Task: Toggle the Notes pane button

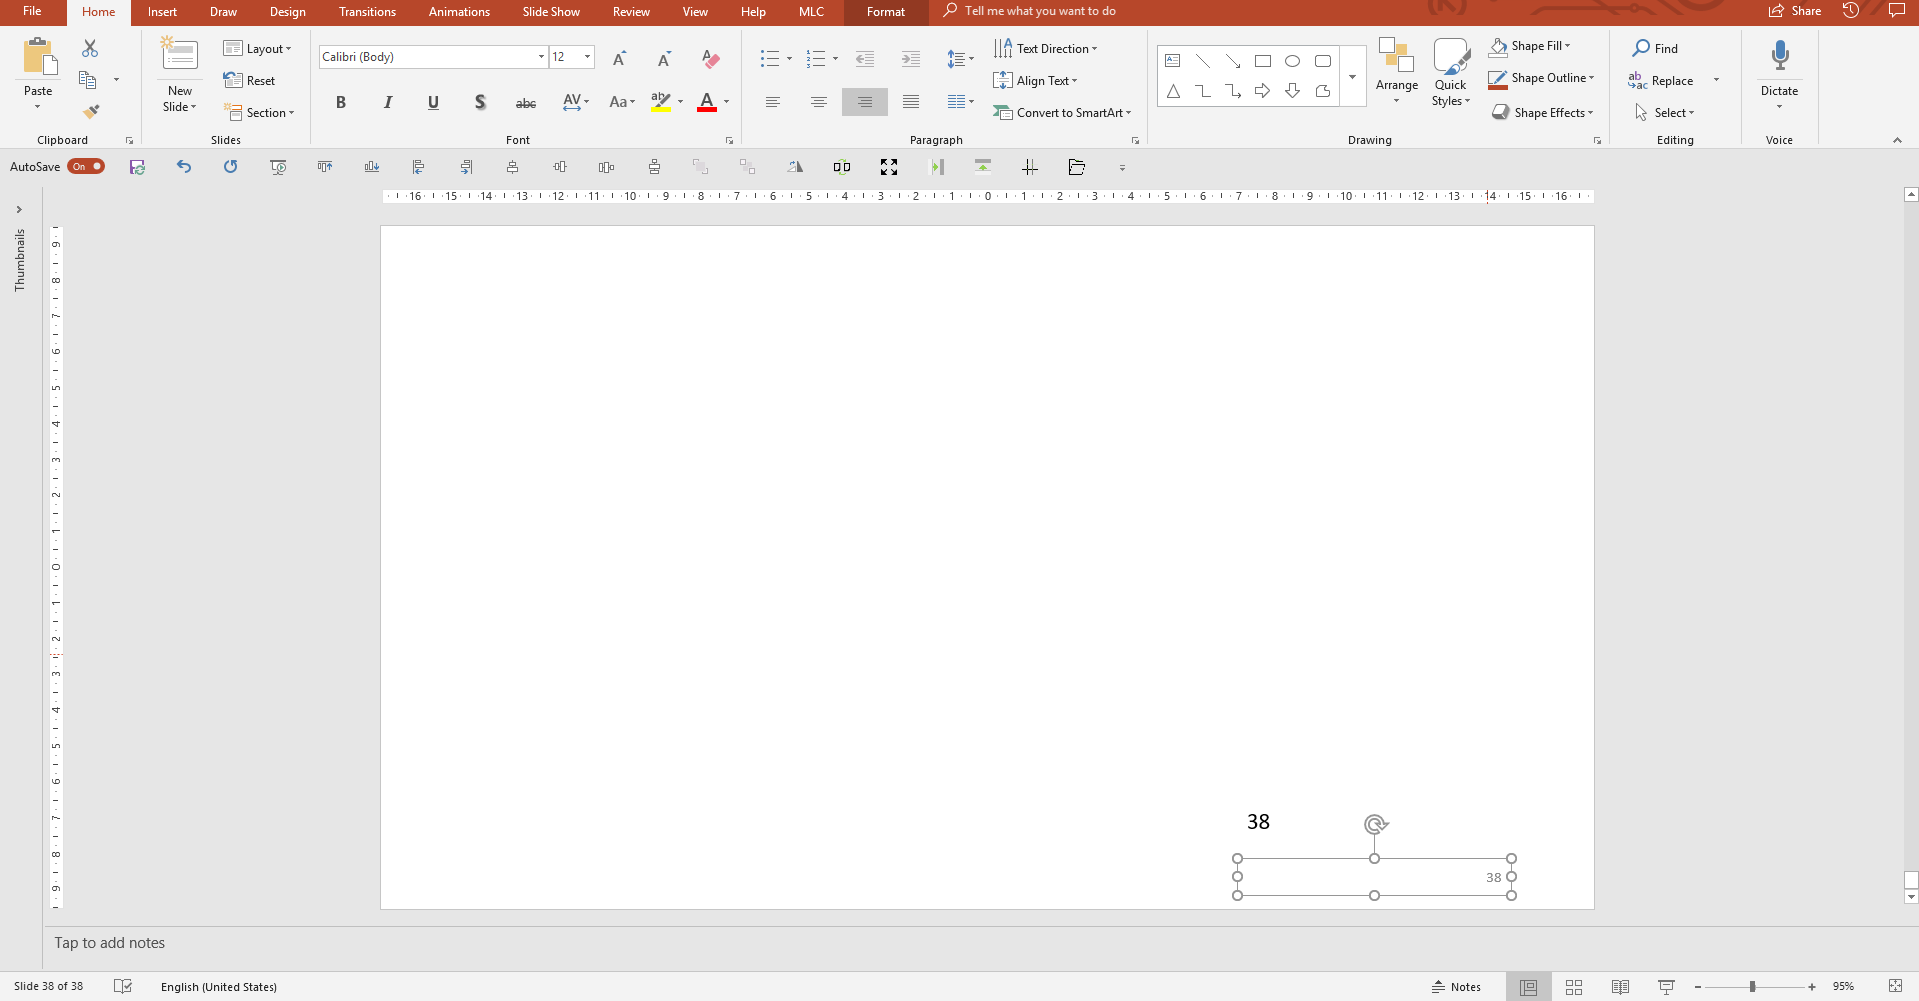Action: pos(1457,987)
